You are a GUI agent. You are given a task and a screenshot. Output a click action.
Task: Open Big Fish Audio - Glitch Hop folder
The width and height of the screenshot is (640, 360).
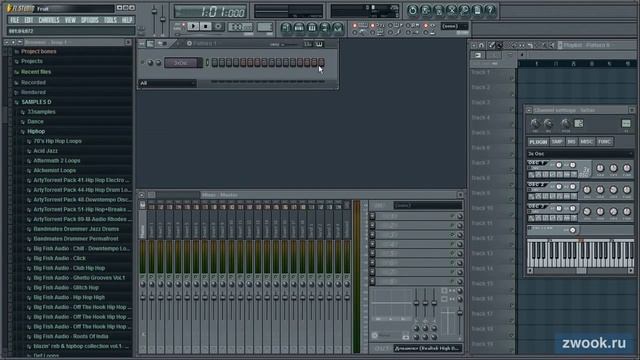(x=66, y=288)
